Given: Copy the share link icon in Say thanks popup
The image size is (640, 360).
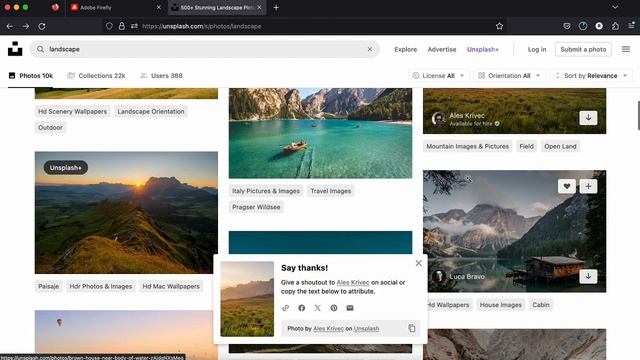Looking at the screenshot, I should coord(286,308).
